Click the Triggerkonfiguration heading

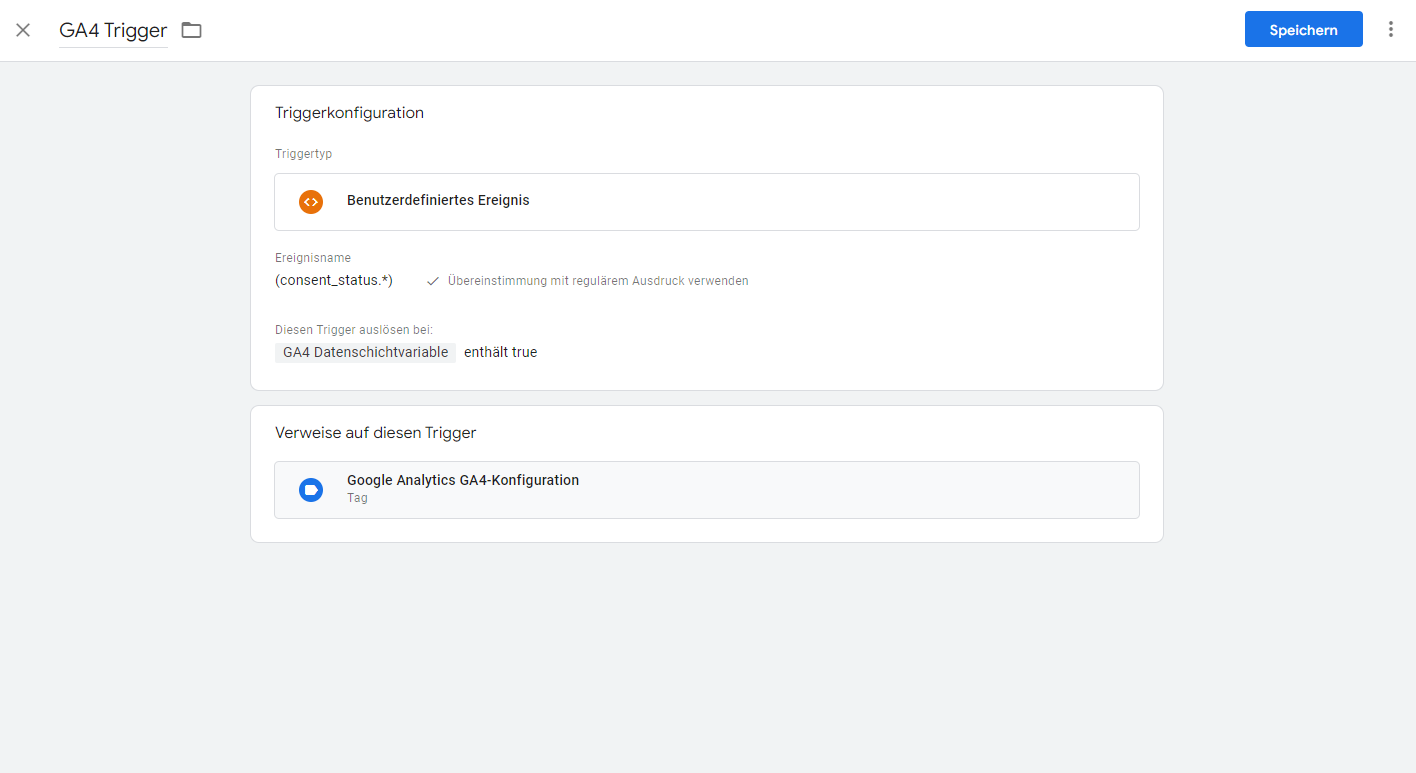point(349,113)
